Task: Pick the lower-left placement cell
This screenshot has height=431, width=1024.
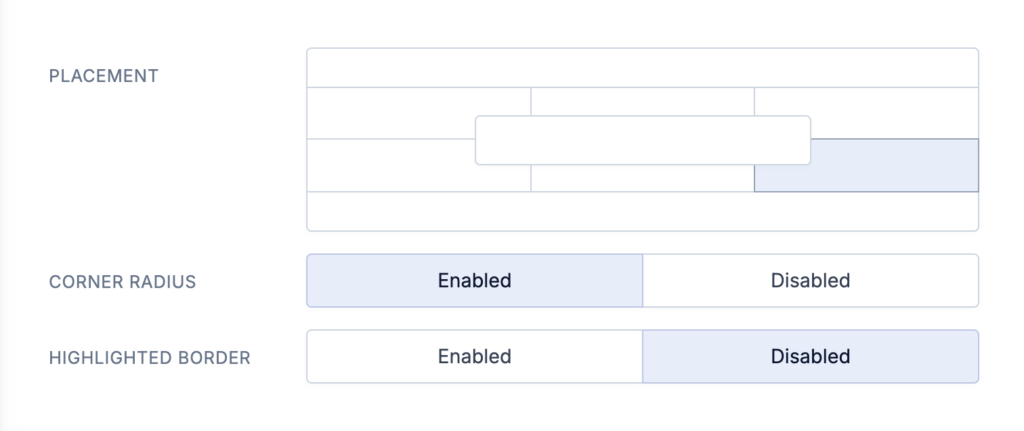Action: [392, 166]
